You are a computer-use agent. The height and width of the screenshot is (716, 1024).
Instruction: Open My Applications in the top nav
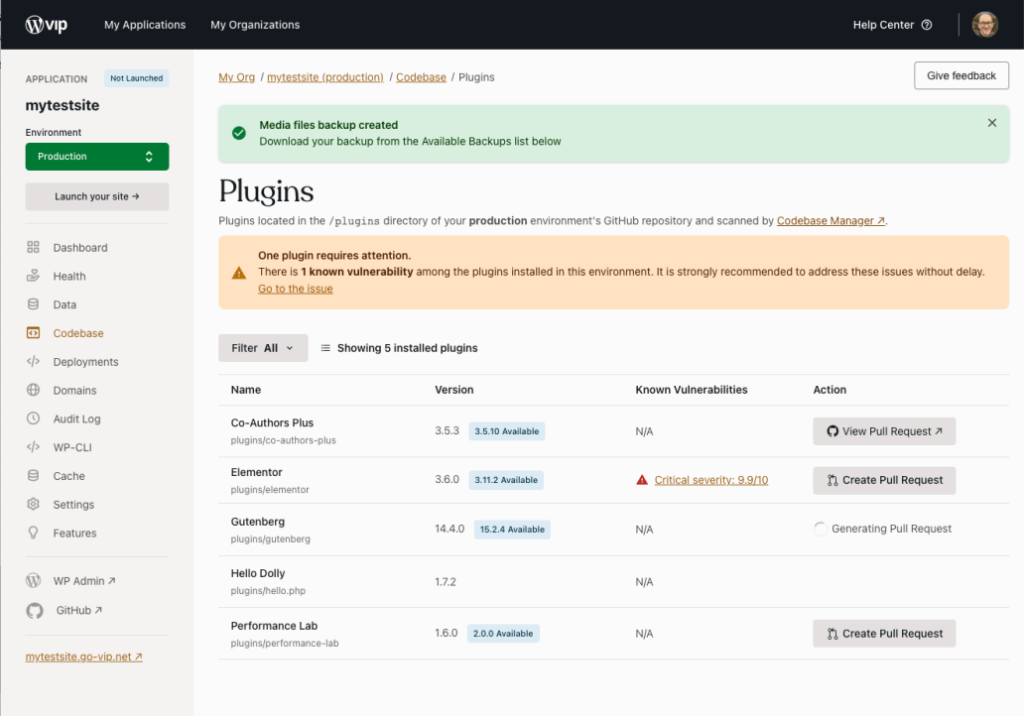[145, 25]
